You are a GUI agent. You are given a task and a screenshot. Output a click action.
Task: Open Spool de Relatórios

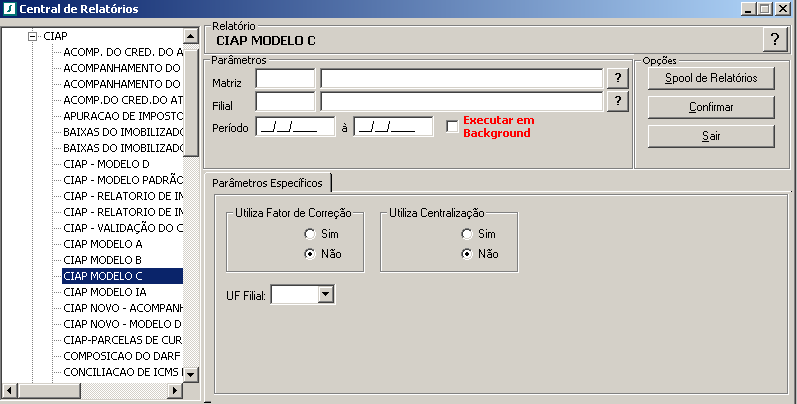(x=711, y=78)
